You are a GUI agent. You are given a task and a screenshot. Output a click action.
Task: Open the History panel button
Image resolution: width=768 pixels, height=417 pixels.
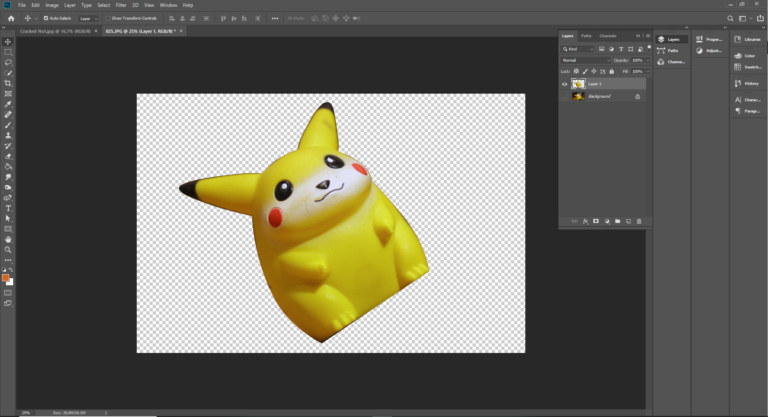pos(747,83)
